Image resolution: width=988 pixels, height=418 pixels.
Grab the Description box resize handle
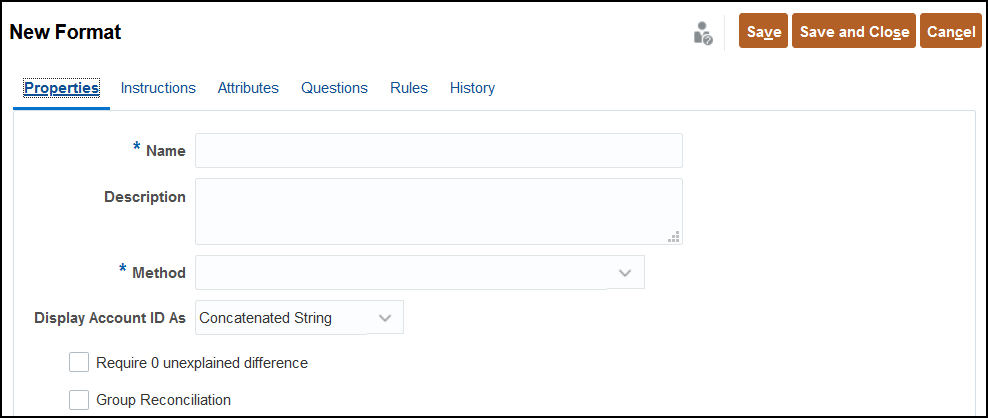(674, 236)
